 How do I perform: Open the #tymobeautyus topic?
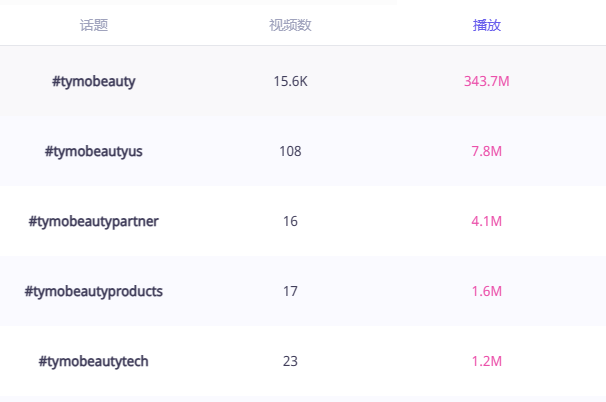94,151
